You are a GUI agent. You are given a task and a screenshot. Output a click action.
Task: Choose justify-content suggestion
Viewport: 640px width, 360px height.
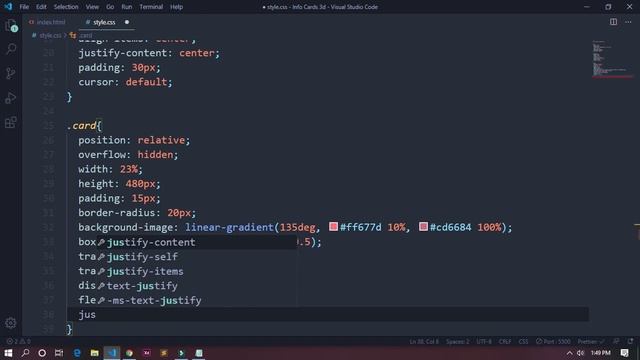point(197,242)
